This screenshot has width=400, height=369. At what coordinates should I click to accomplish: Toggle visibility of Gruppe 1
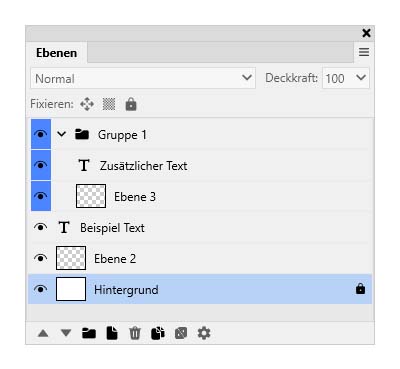point(41,134)
